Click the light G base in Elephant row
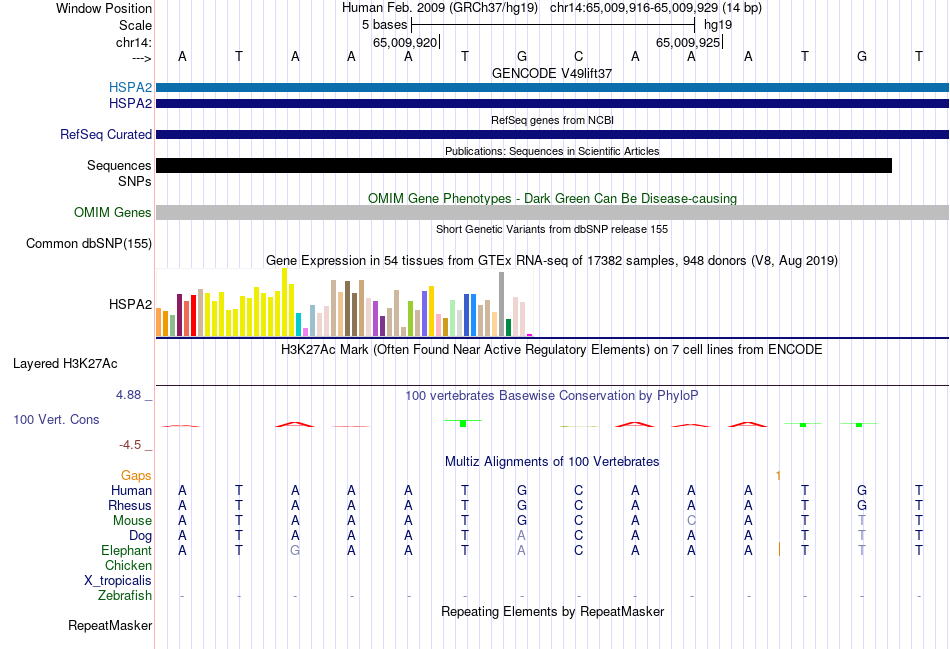 pyautogui.click(x=295, y=550)
